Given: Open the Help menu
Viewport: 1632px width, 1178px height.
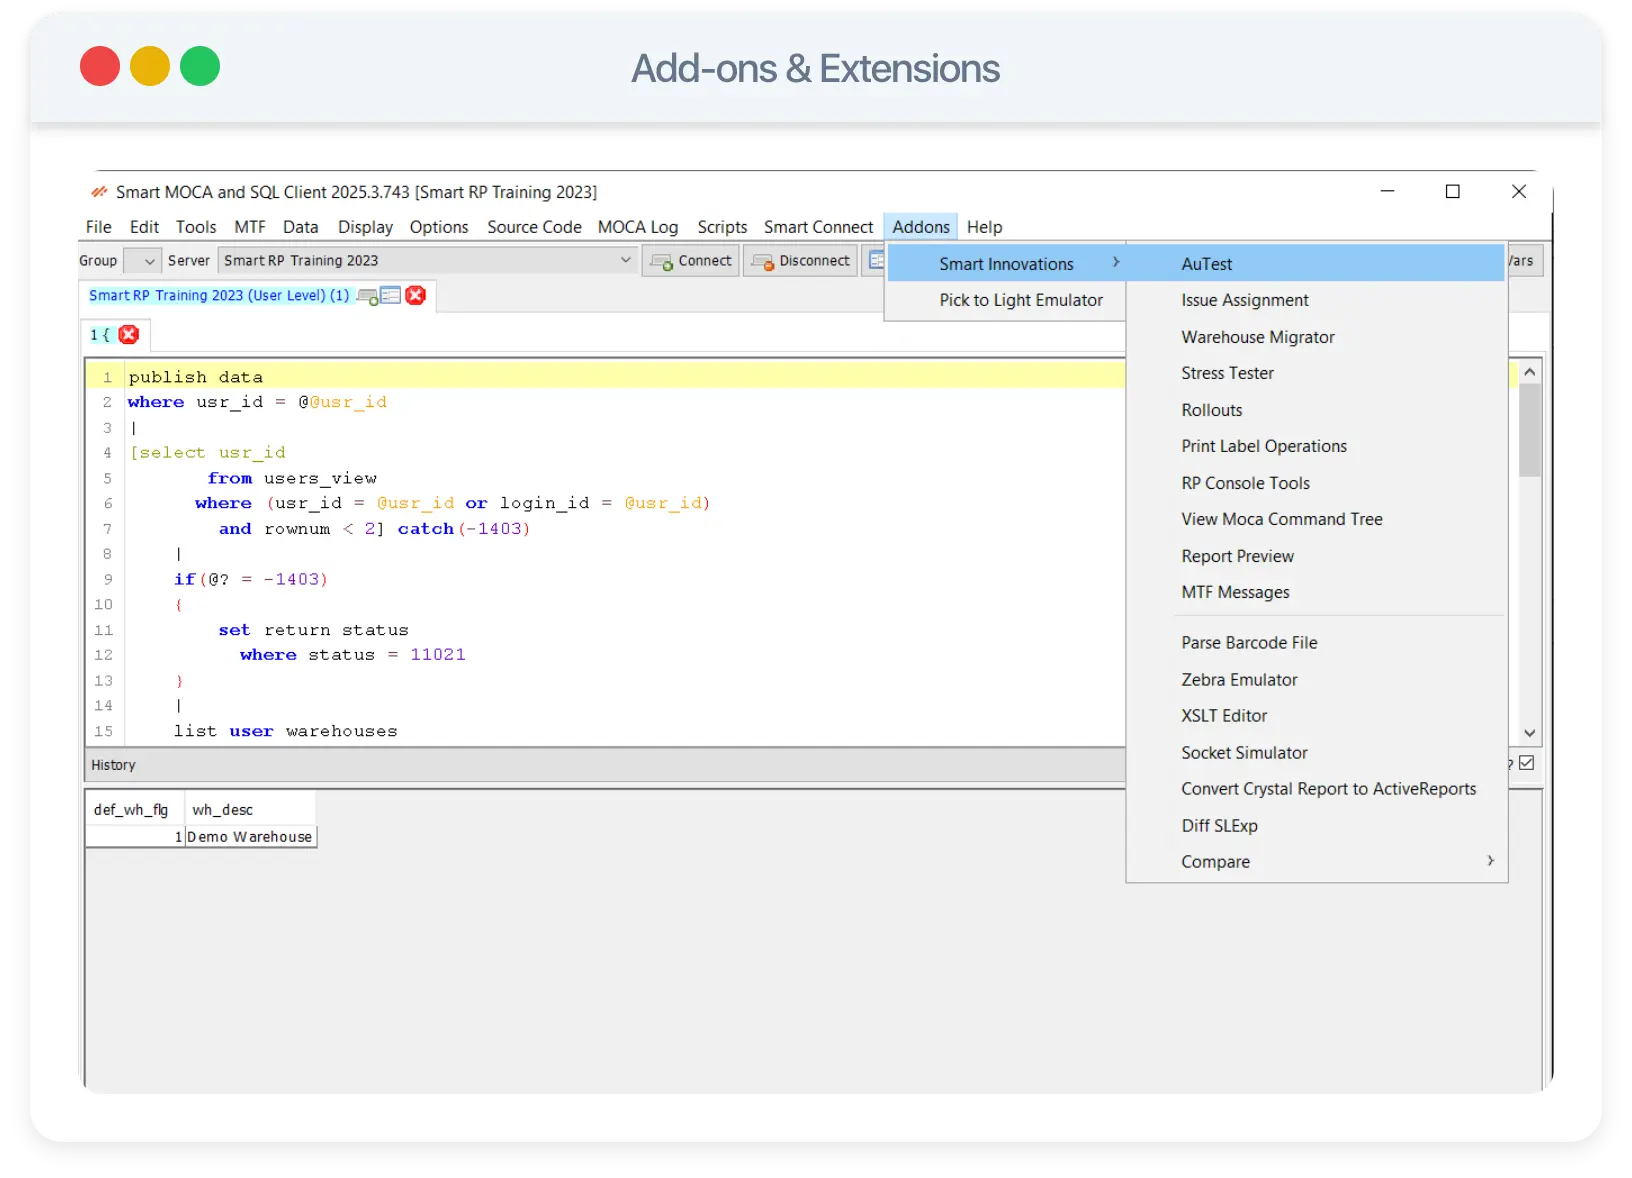Looking at the screenshot, I should click(x=984, y=227).
